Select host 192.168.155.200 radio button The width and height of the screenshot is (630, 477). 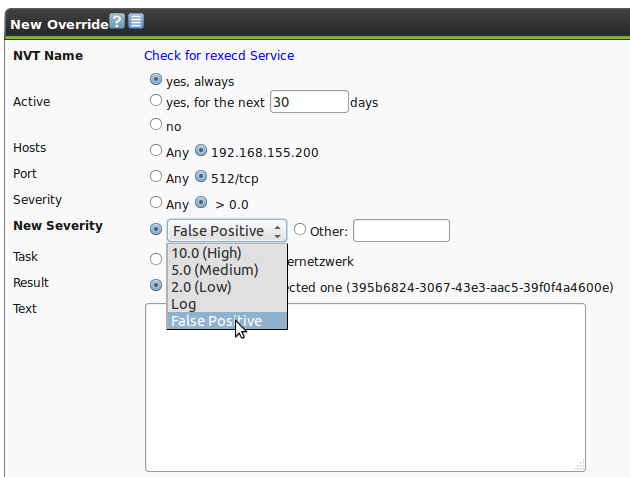point(201,151)
